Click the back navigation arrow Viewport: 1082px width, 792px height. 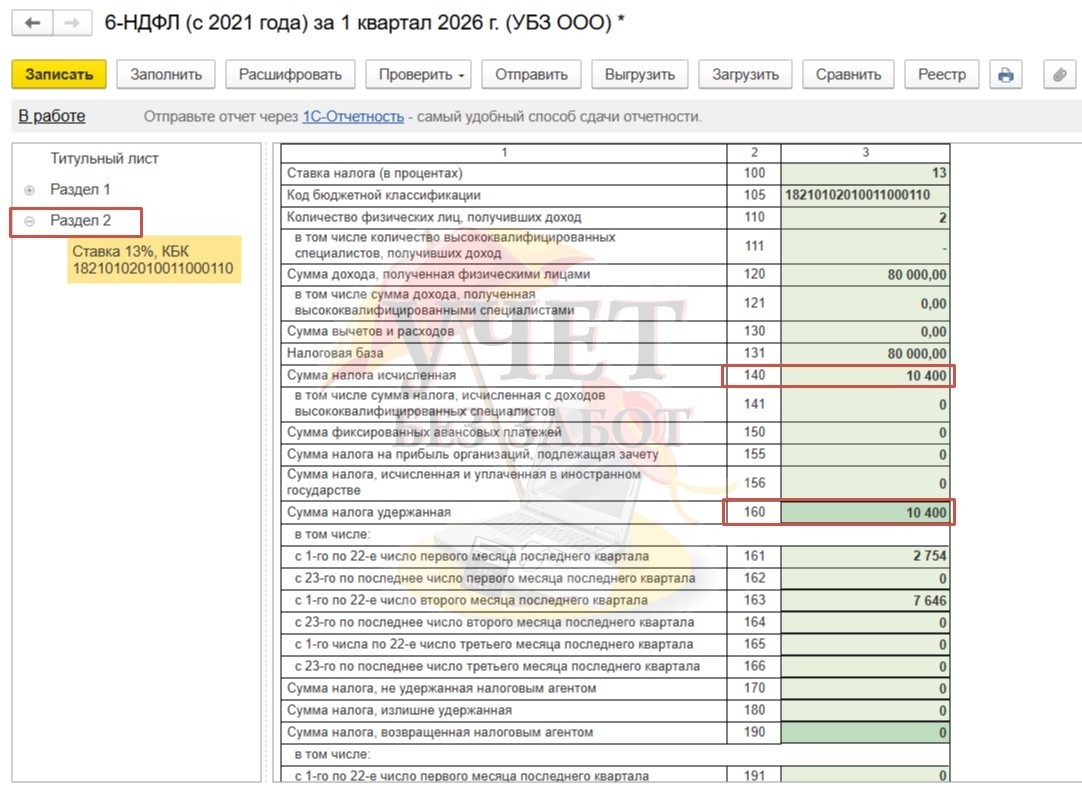tap(32, 22)
